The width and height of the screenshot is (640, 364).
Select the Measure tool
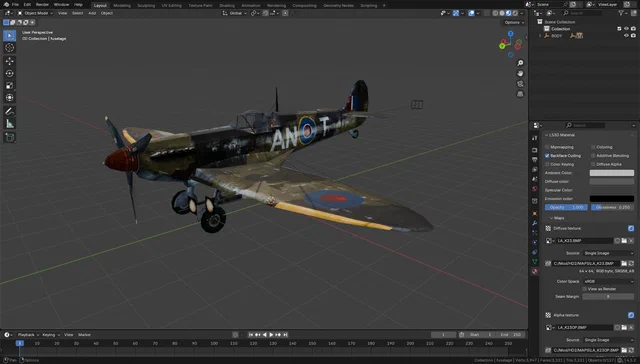[x=9, y=124]
